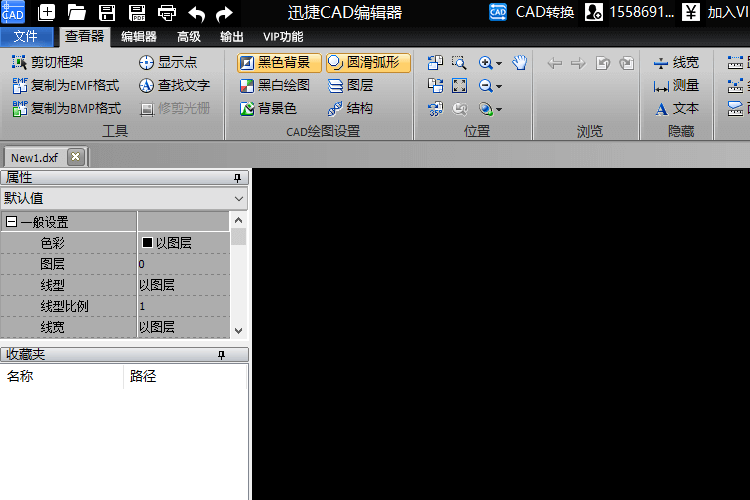Pin the 属性 panel
Screen dimensions: 750x500
click(x=237, y=178)
